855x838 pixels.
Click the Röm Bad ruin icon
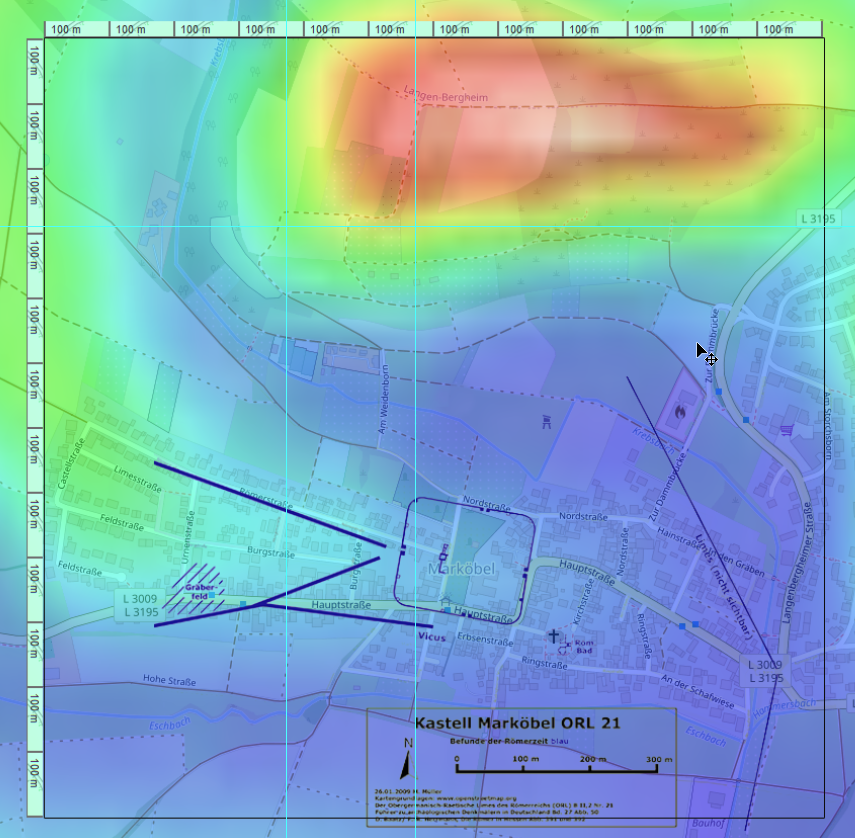click(564, 647)
